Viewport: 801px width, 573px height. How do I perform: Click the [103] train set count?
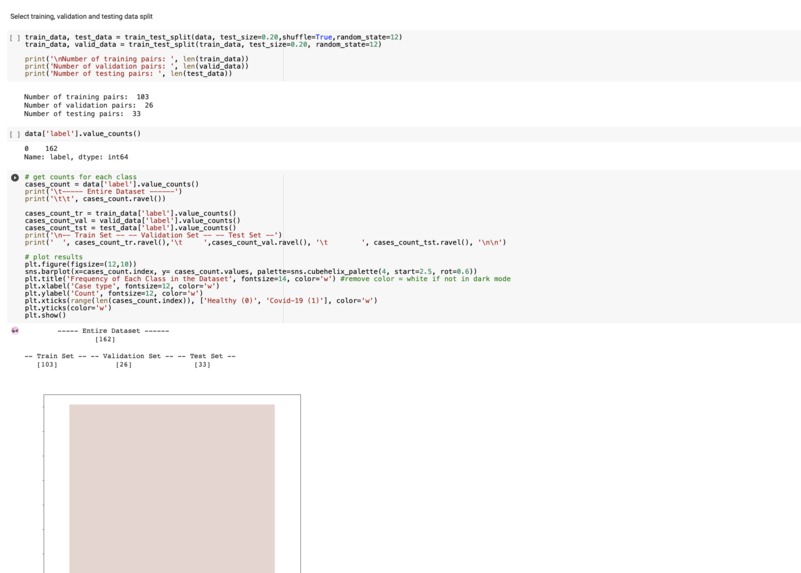(47, 365)
